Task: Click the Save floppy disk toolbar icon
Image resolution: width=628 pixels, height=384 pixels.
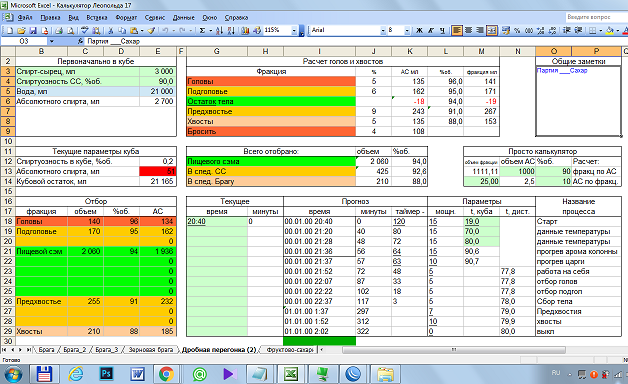Action: [x=33, y=30]
